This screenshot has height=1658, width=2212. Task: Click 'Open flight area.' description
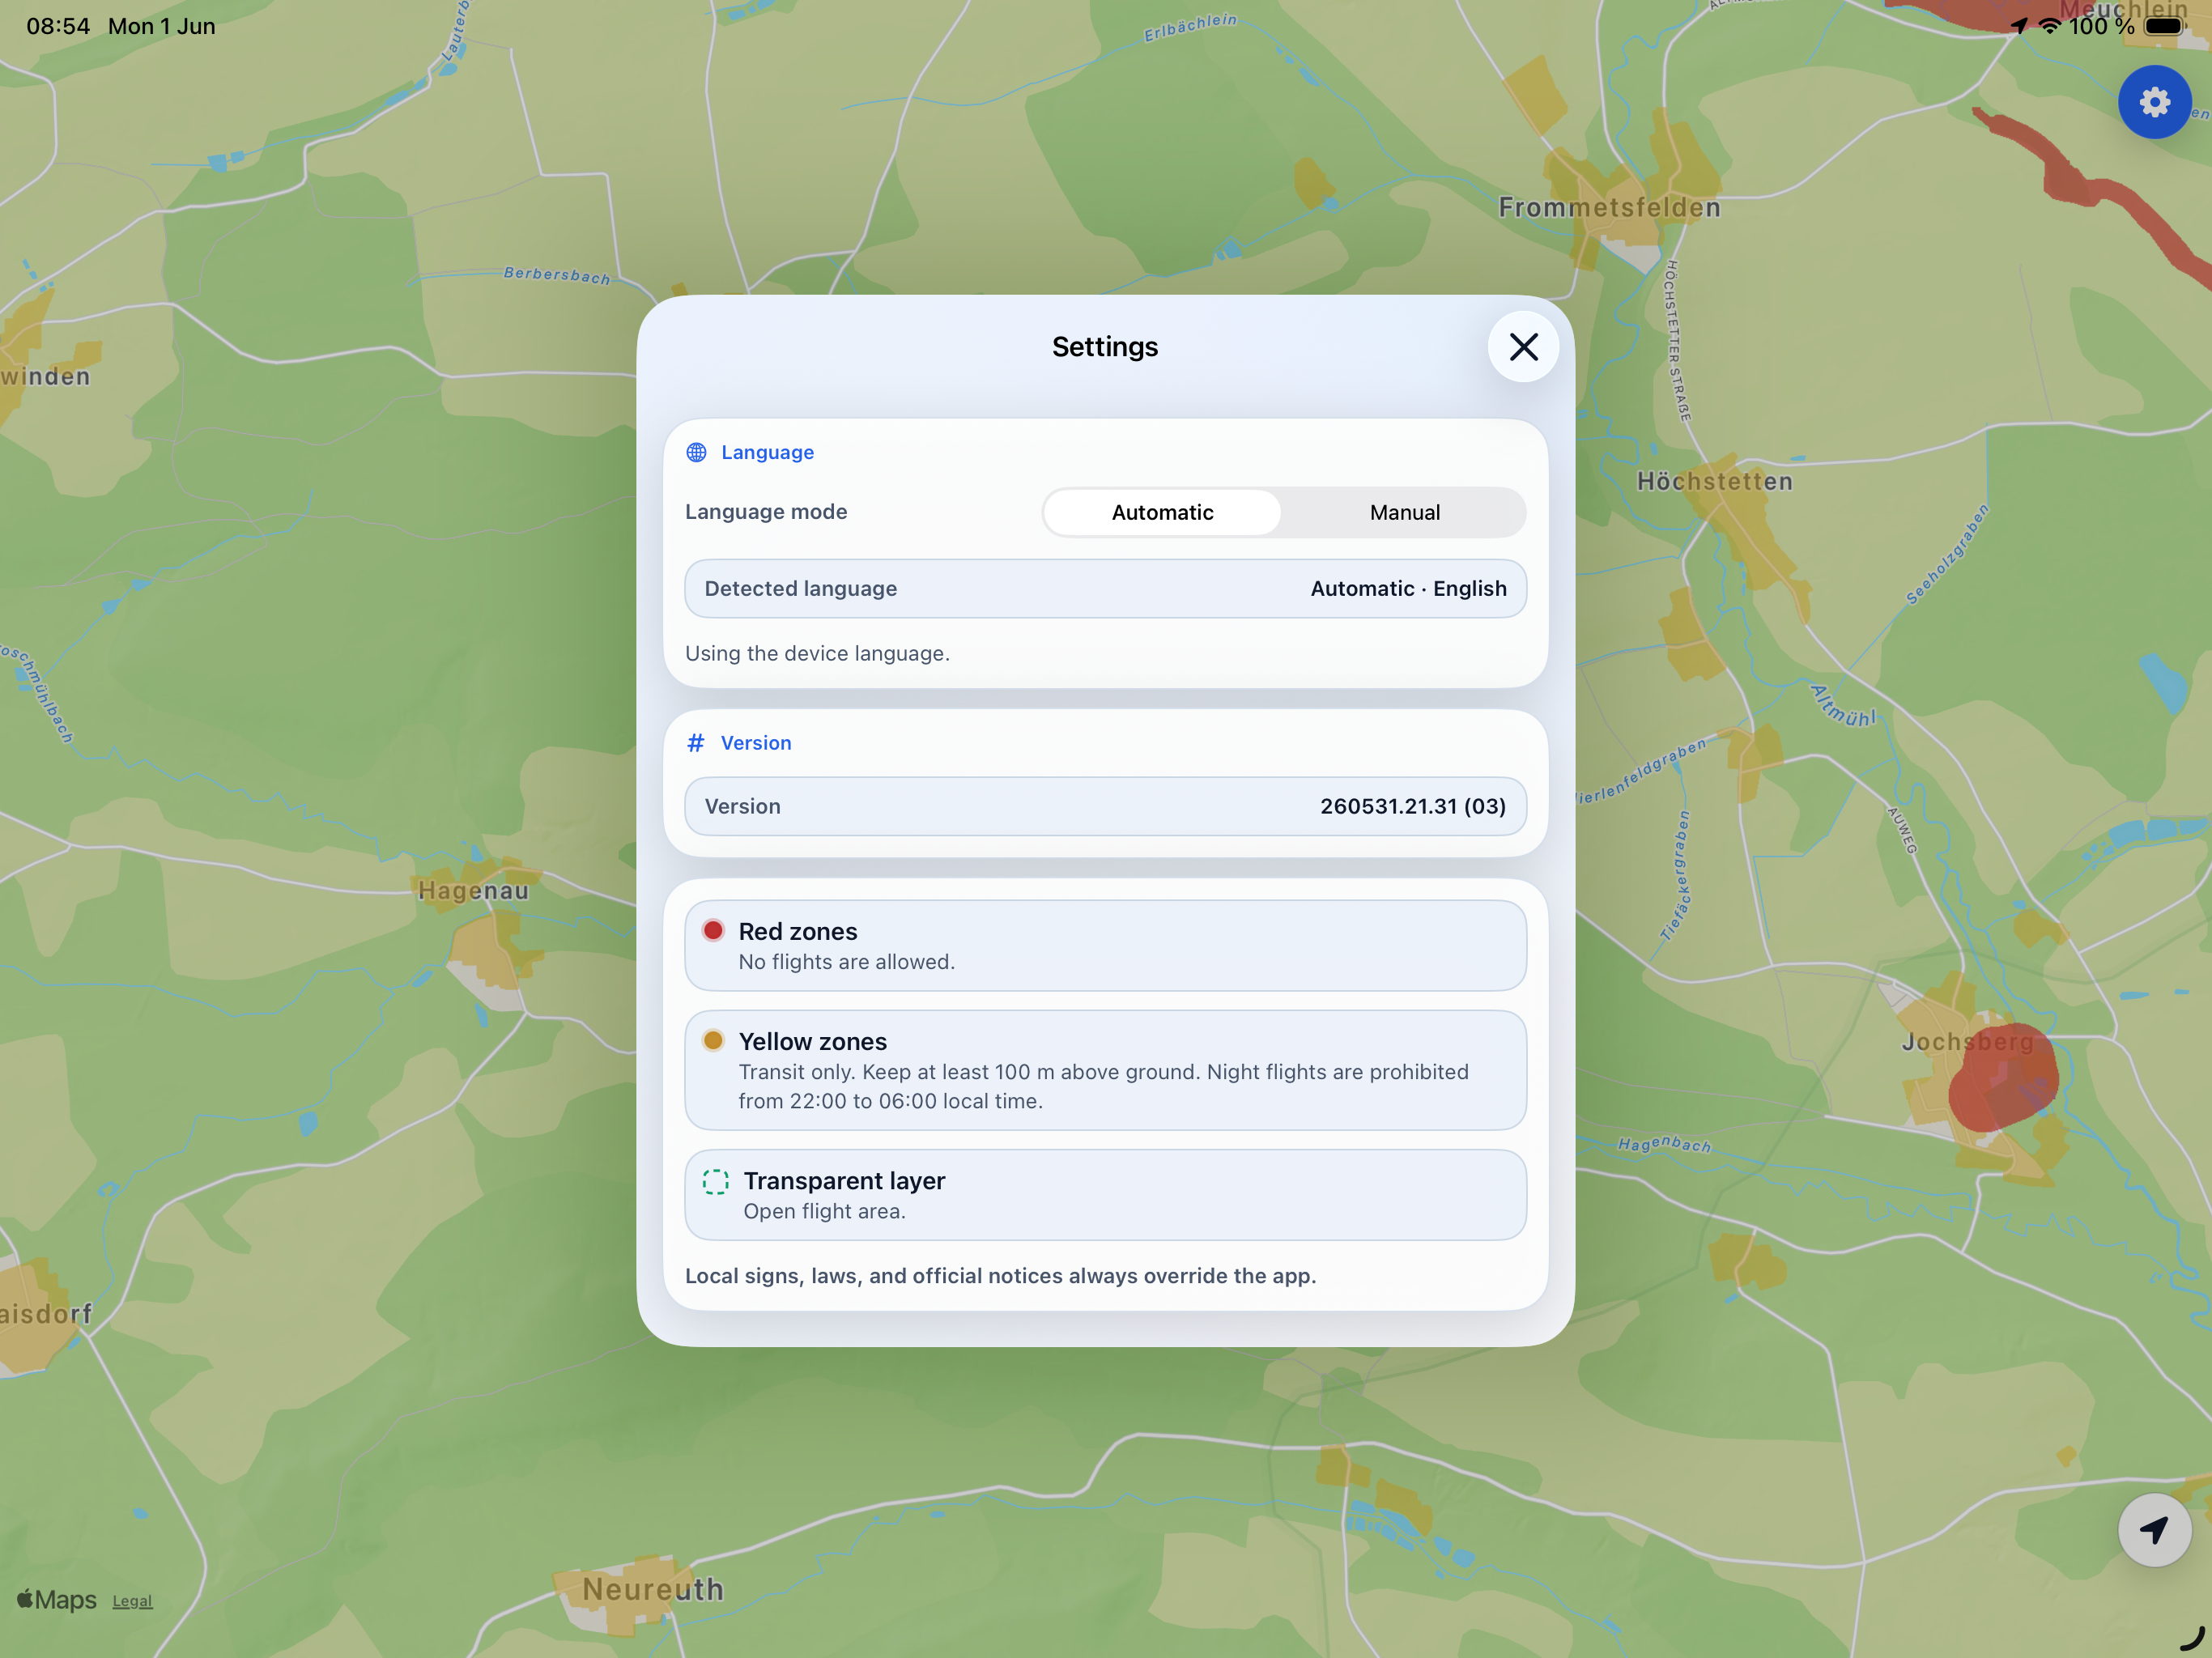tap(824, 1211)
